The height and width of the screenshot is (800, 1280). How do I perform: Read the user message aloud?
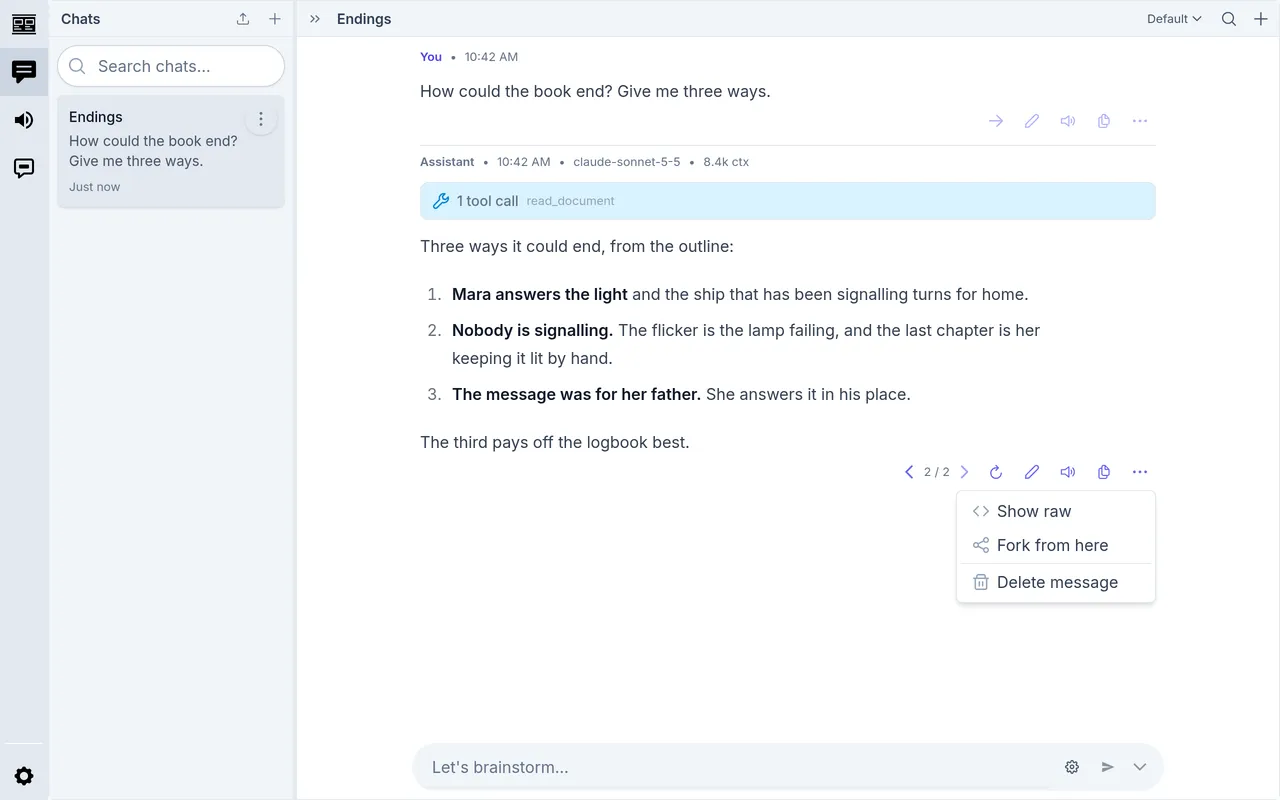[1068, 121]
